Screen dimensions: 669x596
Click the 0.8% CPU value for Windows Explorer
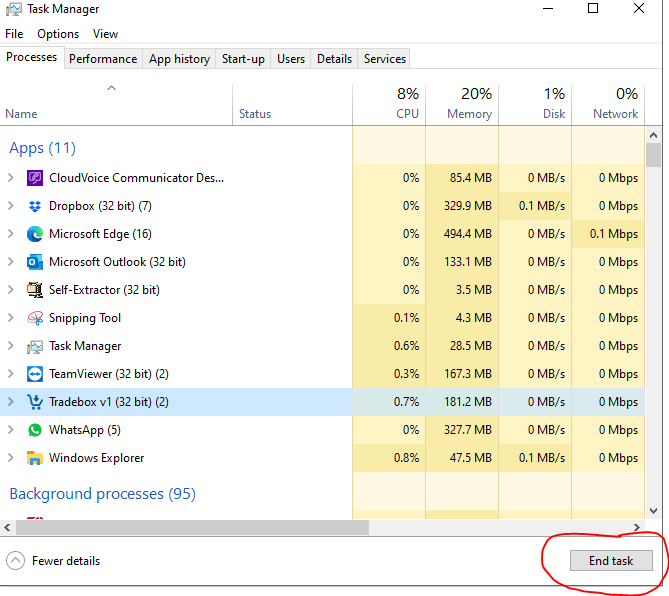point(406,458)
